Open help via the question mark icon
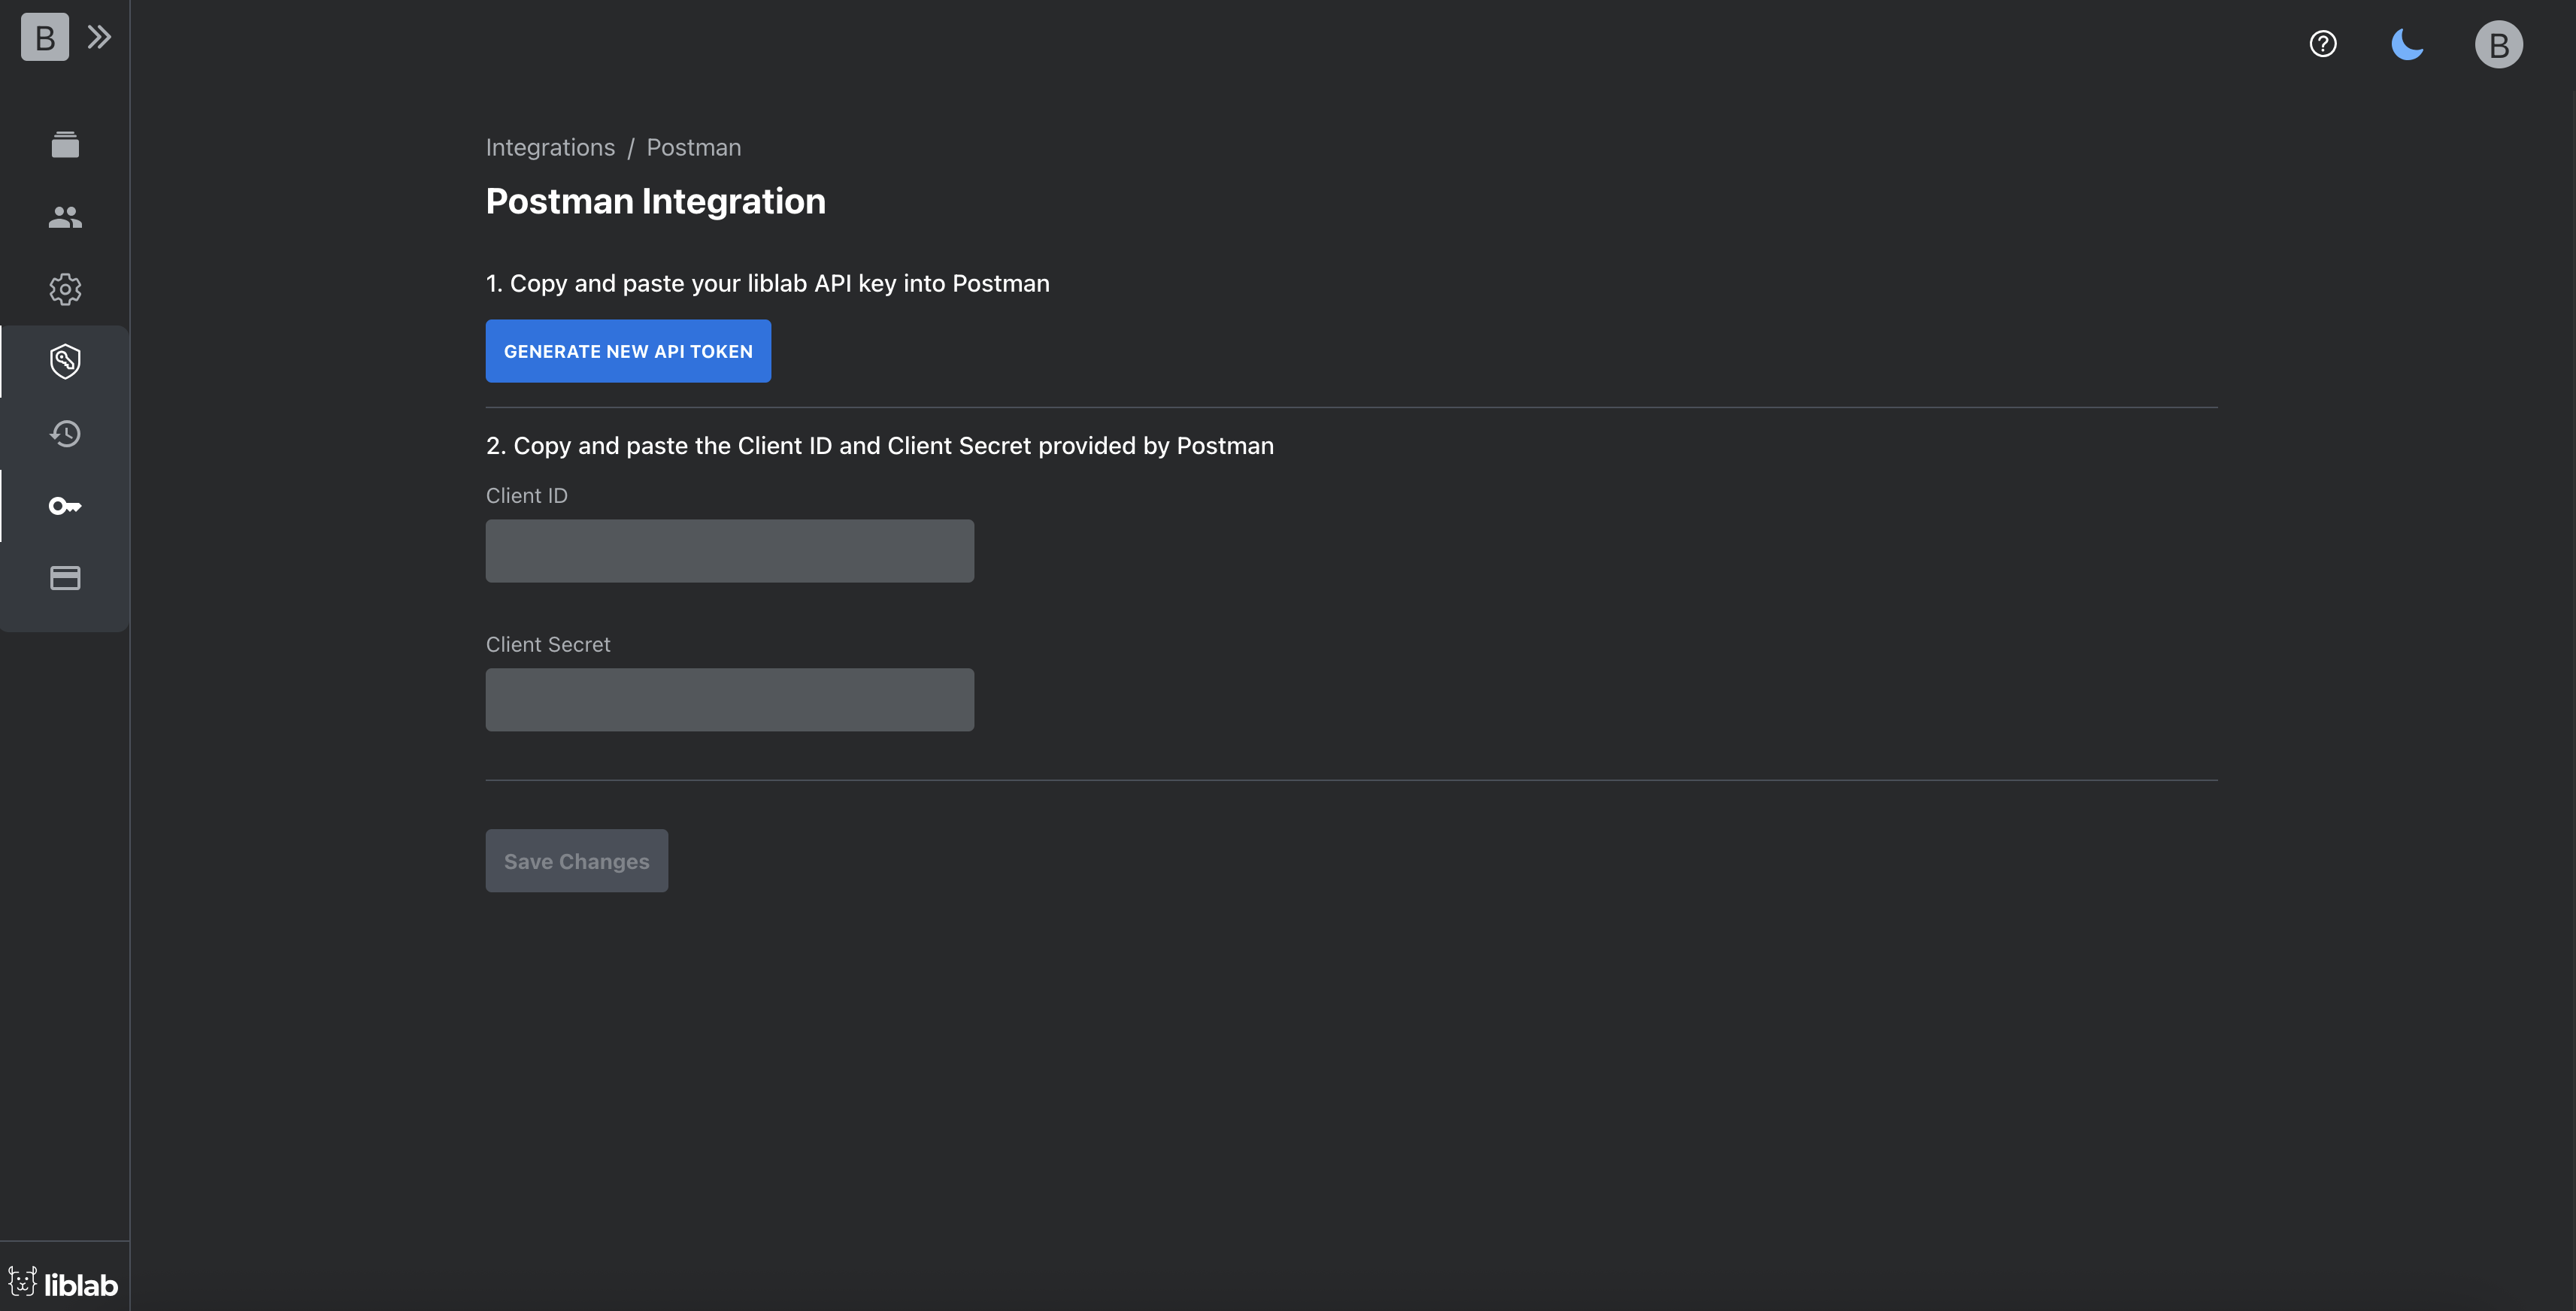2576x1311 pixels. [x=2322, y=43]
